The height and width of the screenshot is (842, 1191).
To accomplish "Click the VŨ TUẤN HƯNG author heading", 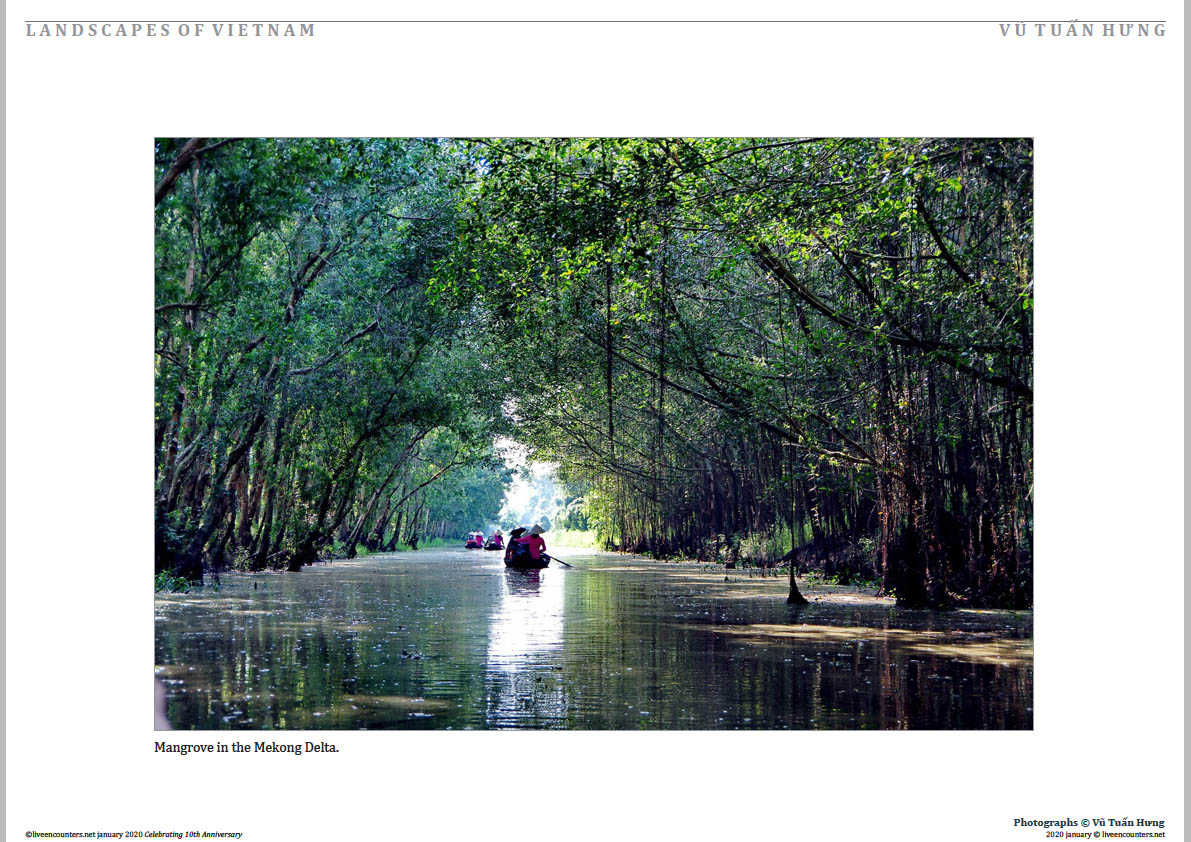I will point(1082,30).
